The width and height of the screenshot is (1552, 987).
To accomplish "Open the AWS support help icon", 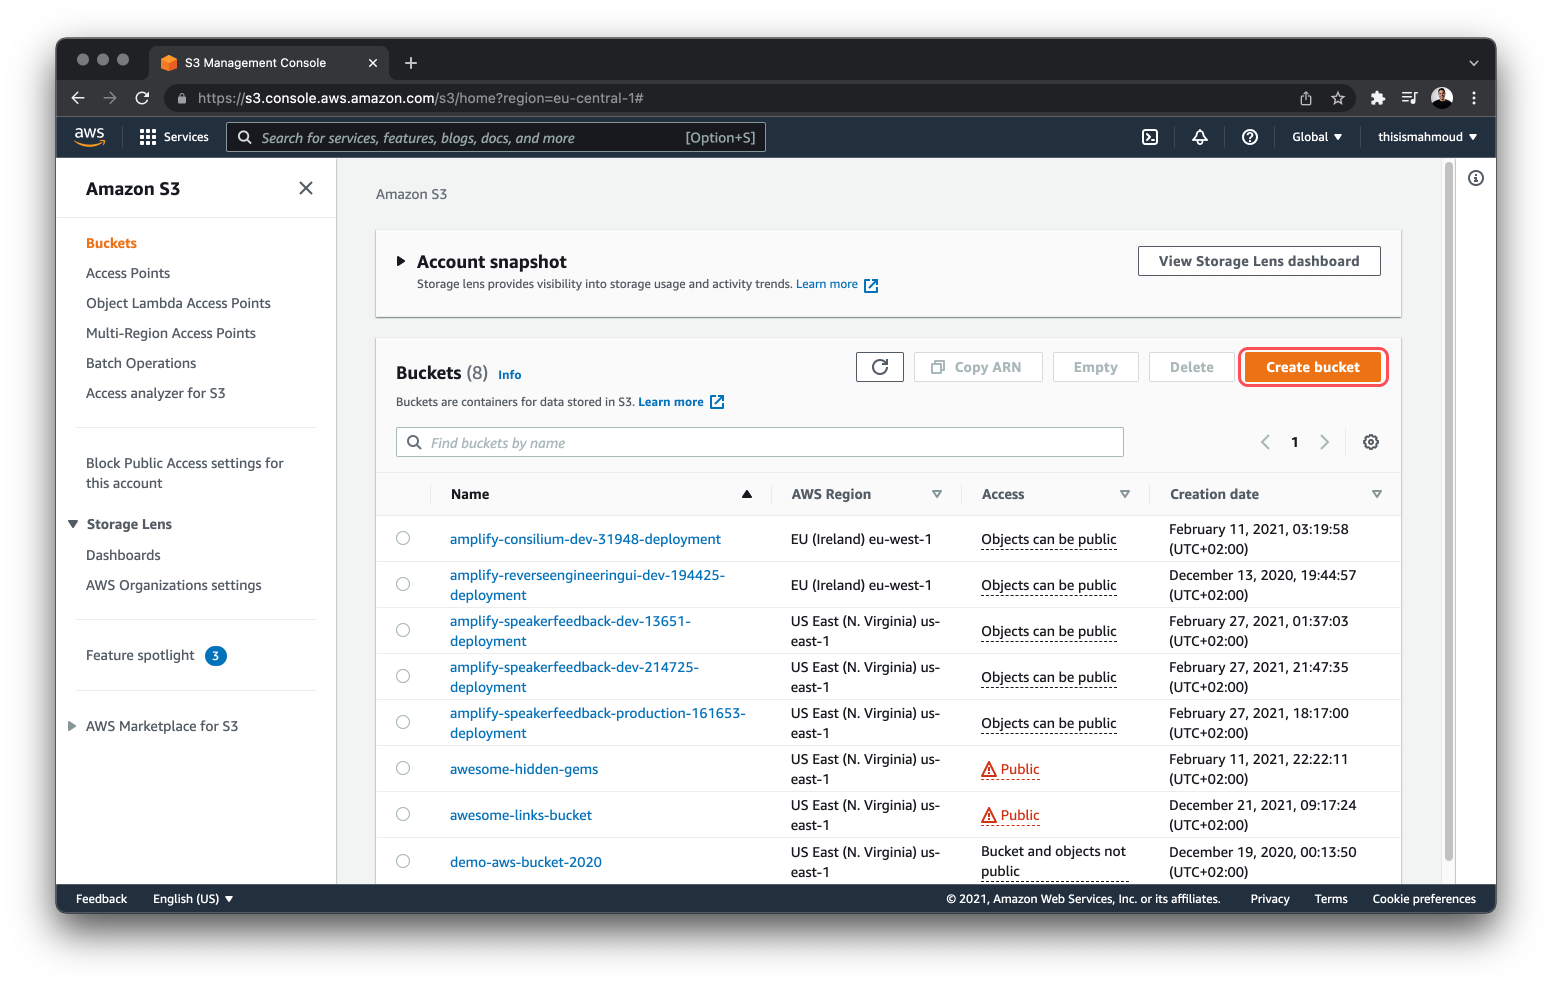I will point(1250,137).
